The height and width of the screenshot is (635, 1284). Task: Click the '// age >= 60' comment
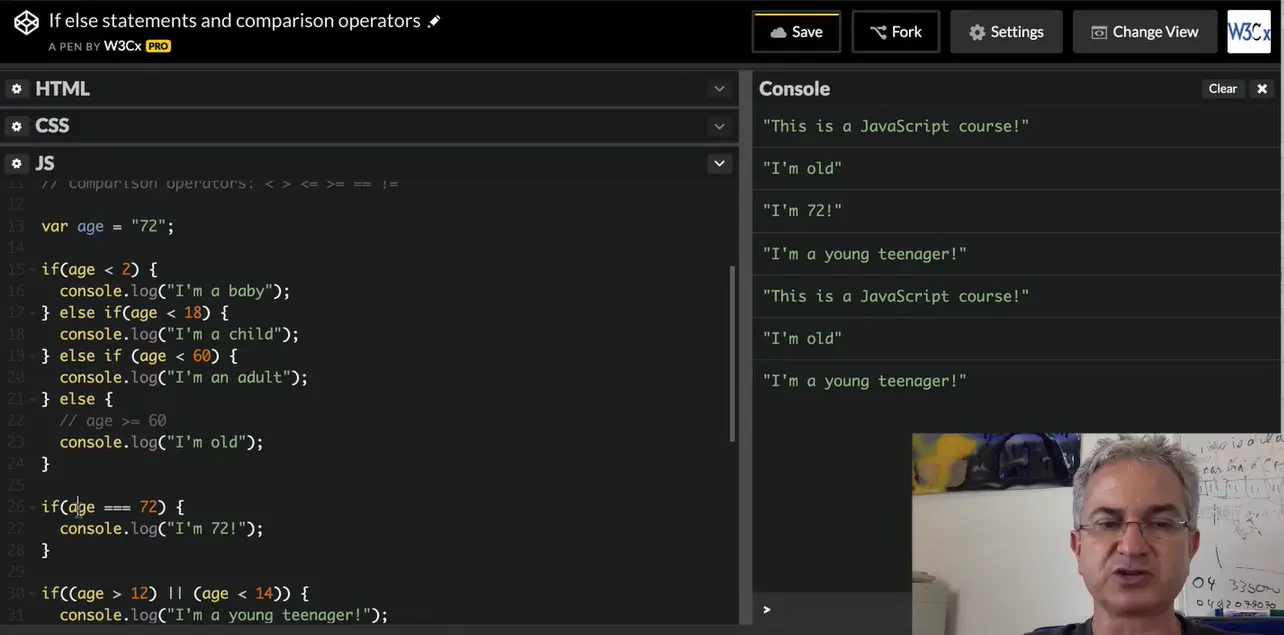click(113, 420)
